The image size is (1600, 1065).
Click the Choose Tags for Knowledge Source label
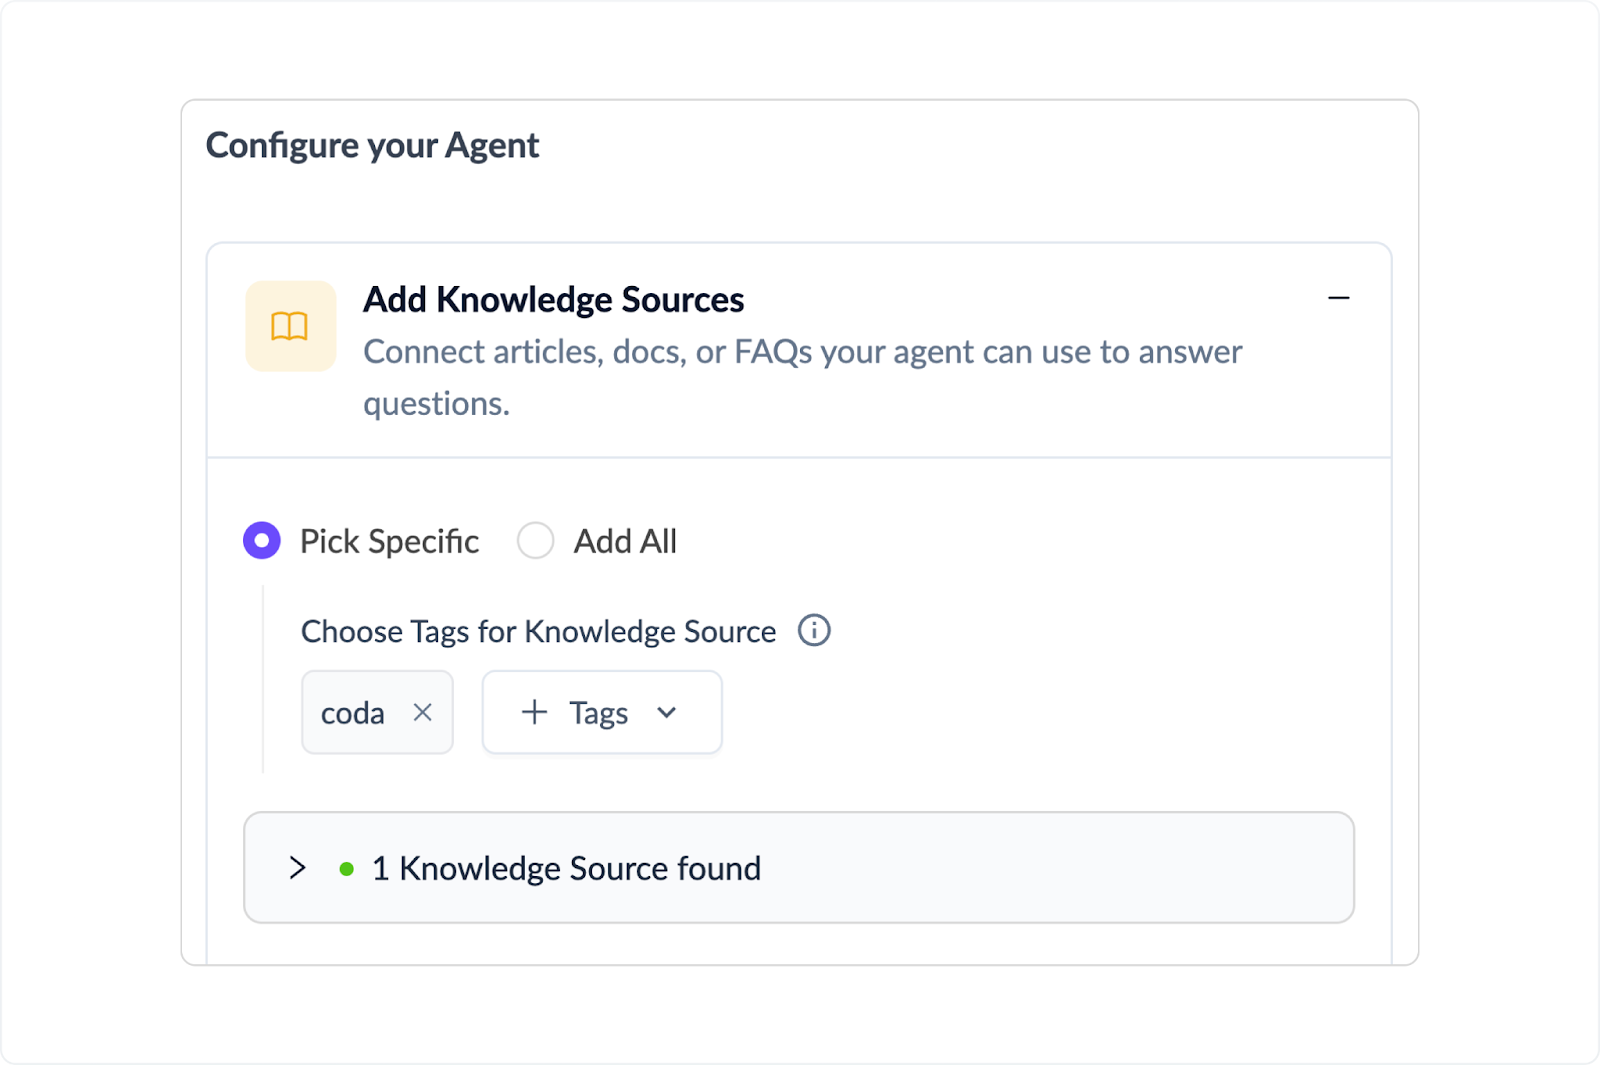tap(538, 631)
